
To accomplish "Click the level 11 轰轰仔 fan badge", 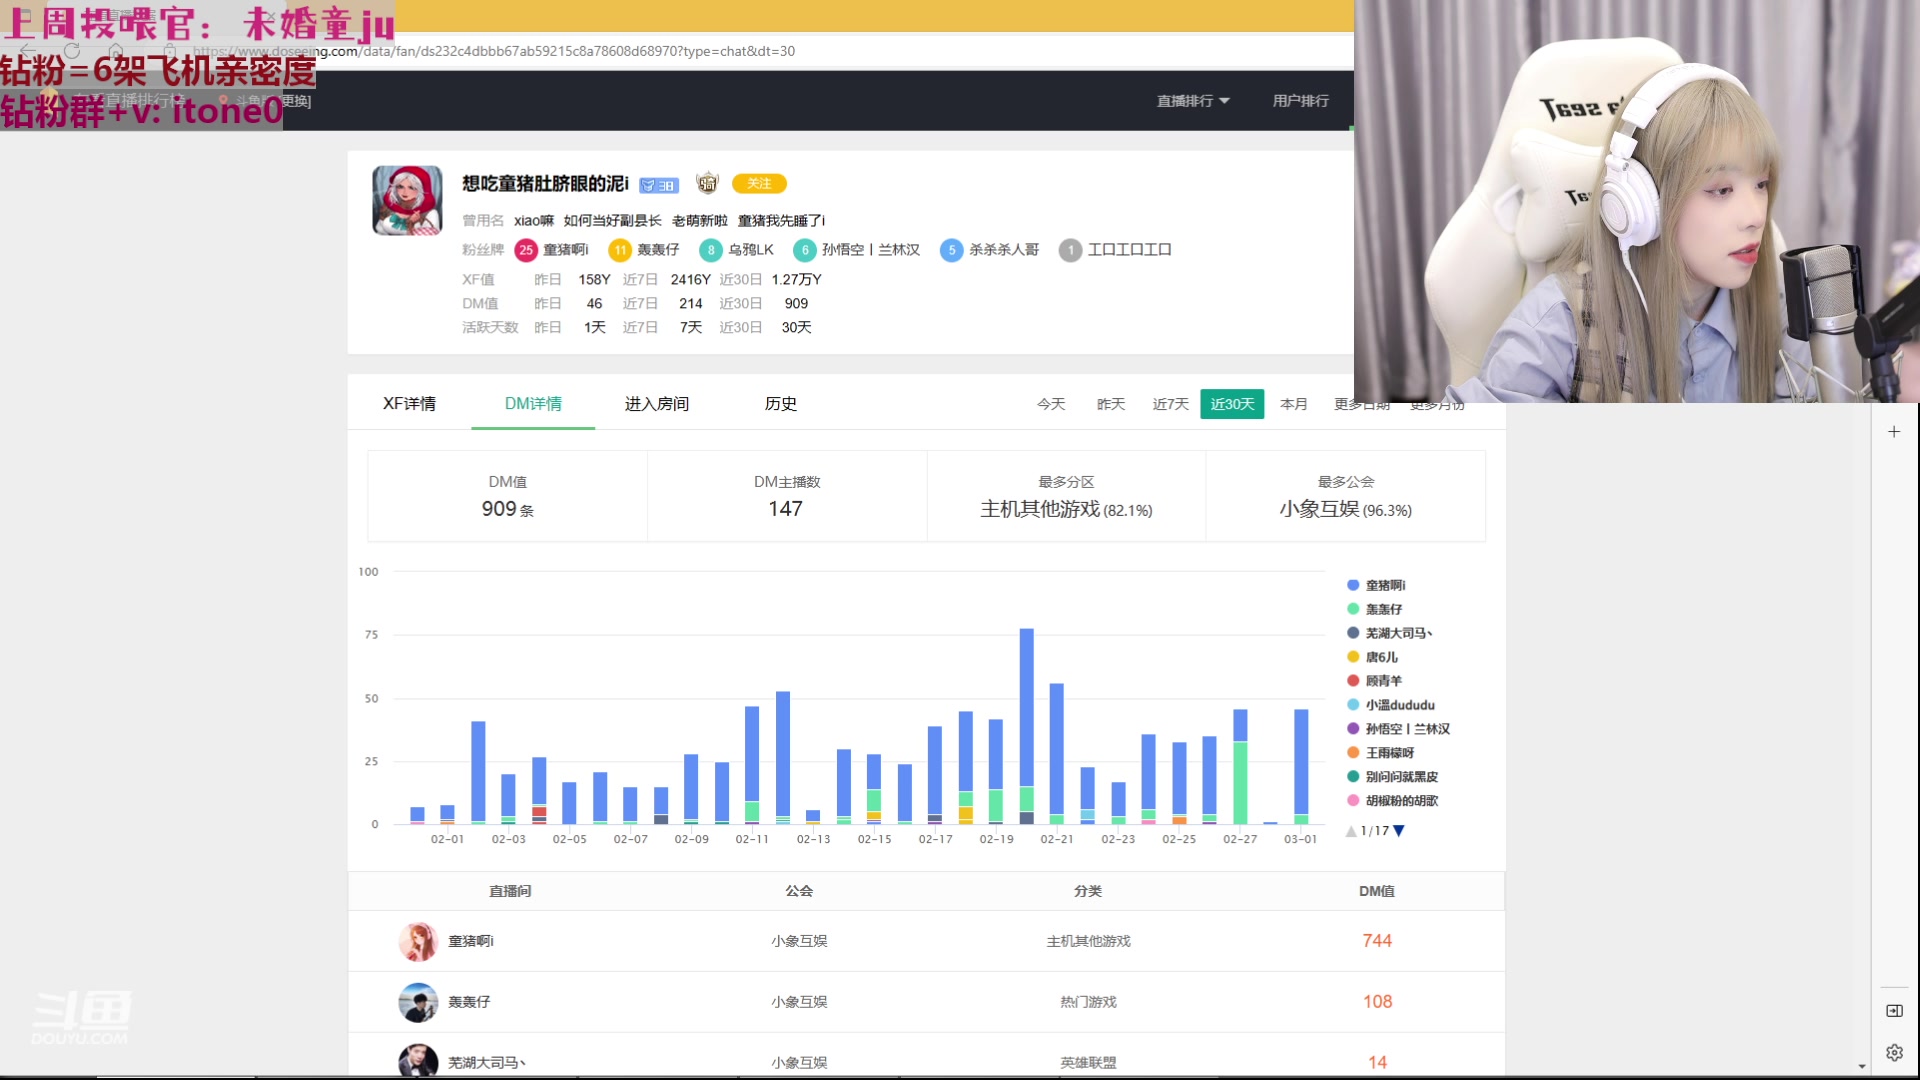I will pyautogui.click(x=620, y=250).
